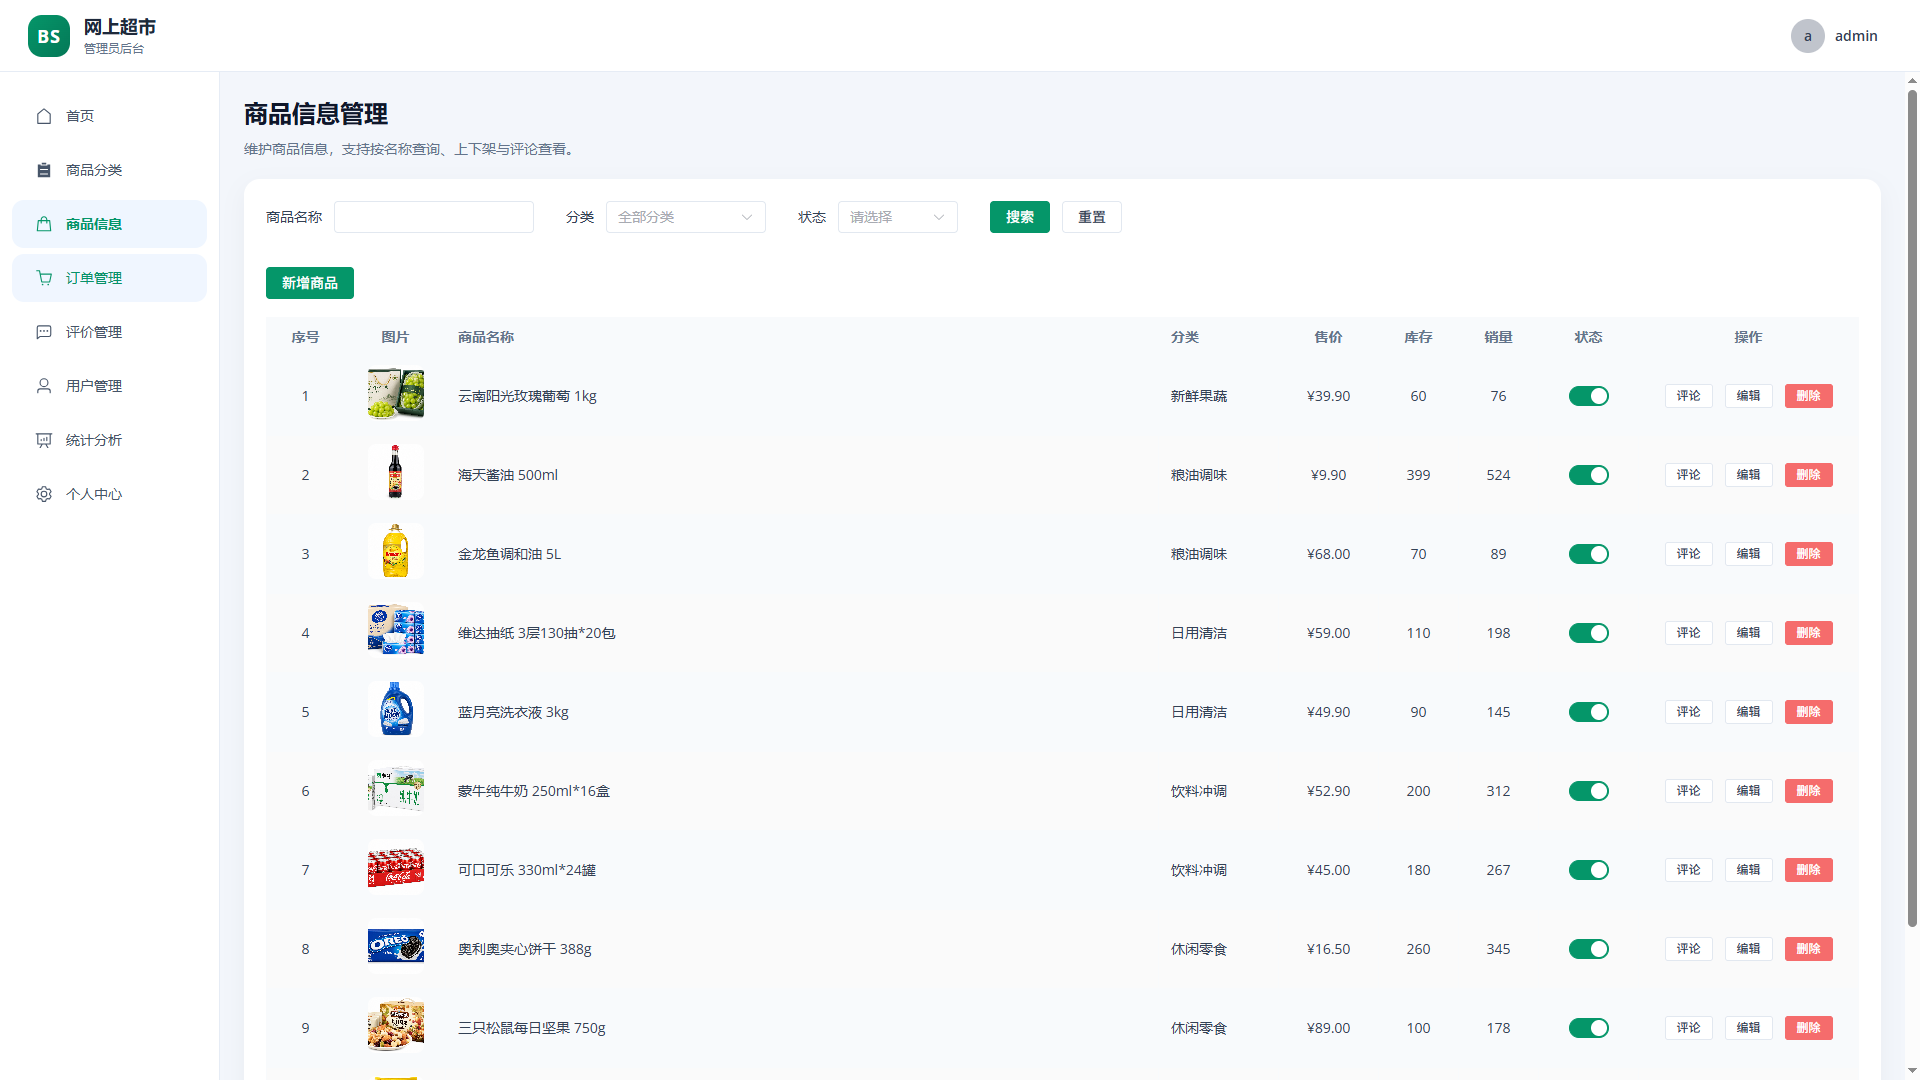The width and height of the screenshot is (1920, 1080).
Task: Click the home icon in sidebar
Action: coord(44,116)
